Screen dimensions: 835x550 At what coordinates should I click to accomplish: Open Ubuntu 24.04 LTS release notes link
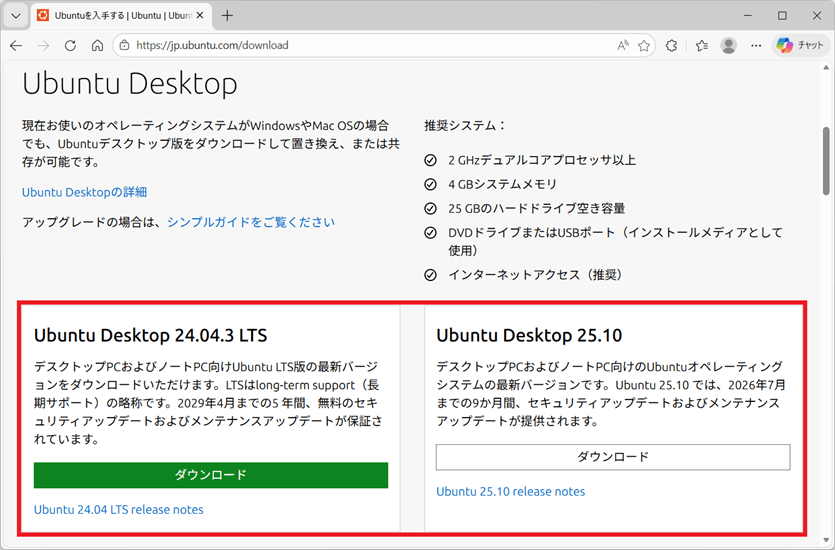click(119, 510)
